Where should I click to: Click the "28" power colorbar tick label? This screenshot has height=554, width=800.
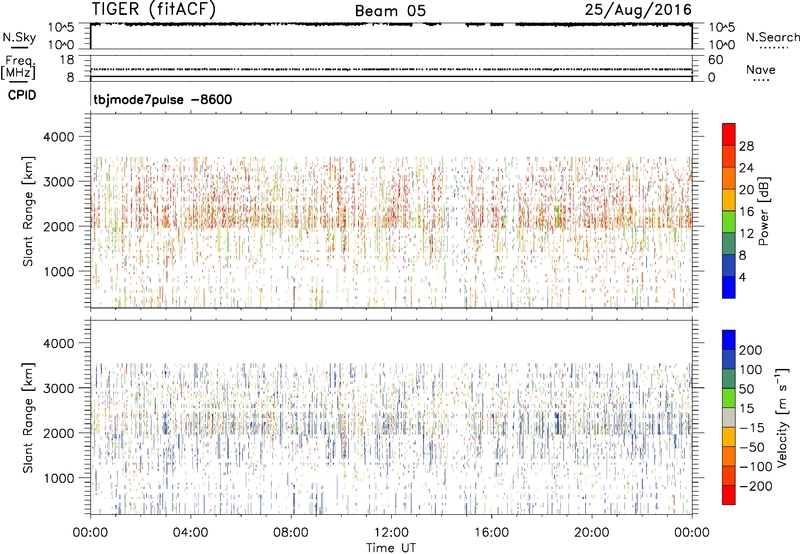click(746, 146)
